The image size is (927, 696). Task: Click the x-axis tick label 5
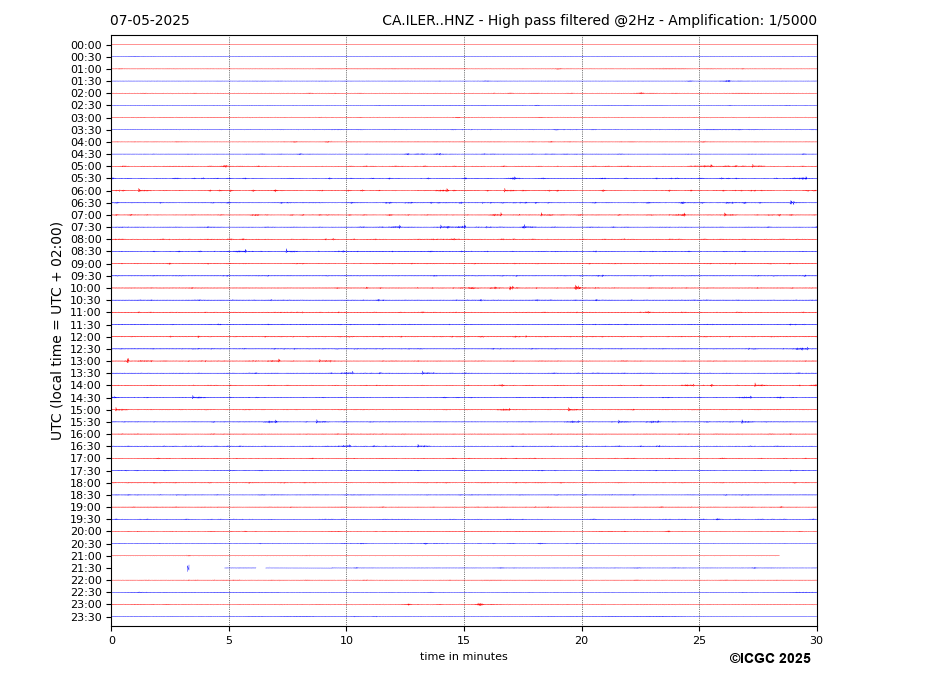229,640
